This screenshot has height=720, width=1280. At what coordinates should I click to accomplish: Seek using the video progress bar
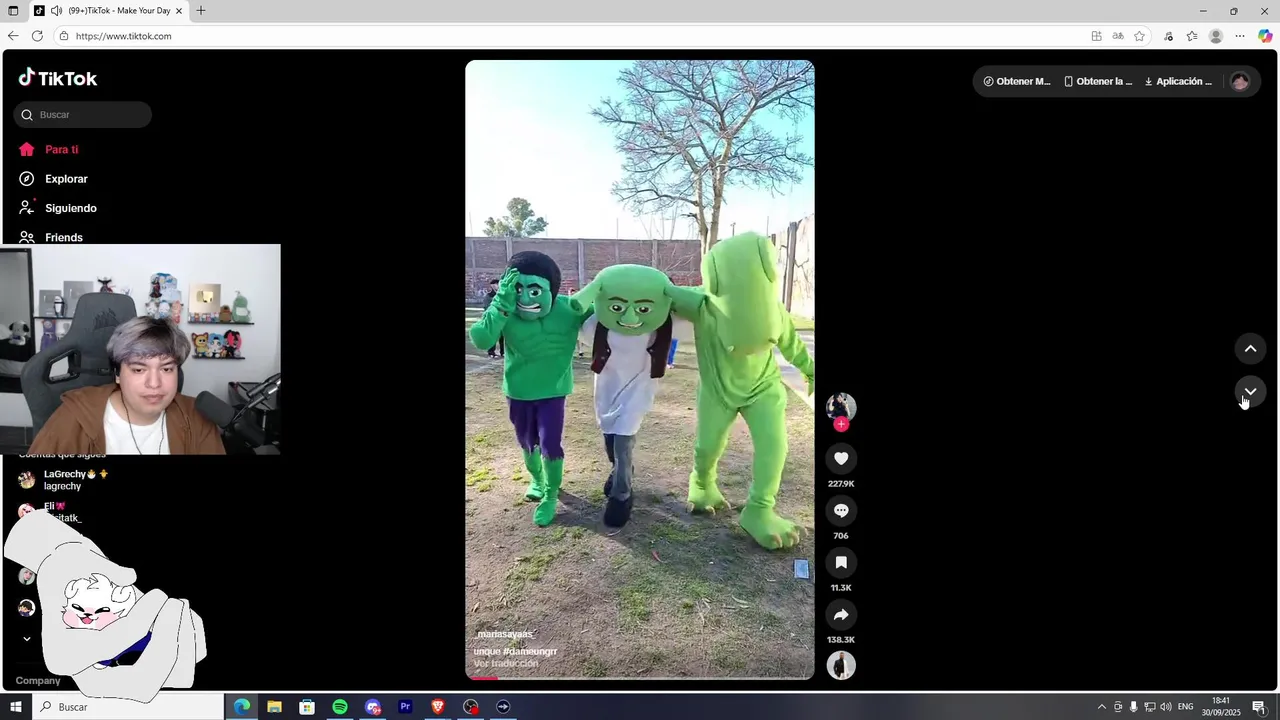pos(640,677)
